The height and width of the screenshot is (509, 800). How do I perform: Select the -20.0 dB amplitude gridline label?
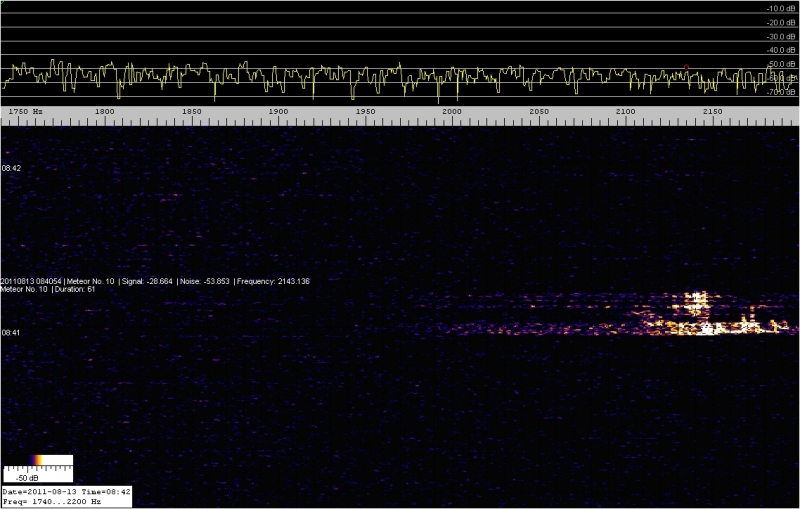[780, 22]
